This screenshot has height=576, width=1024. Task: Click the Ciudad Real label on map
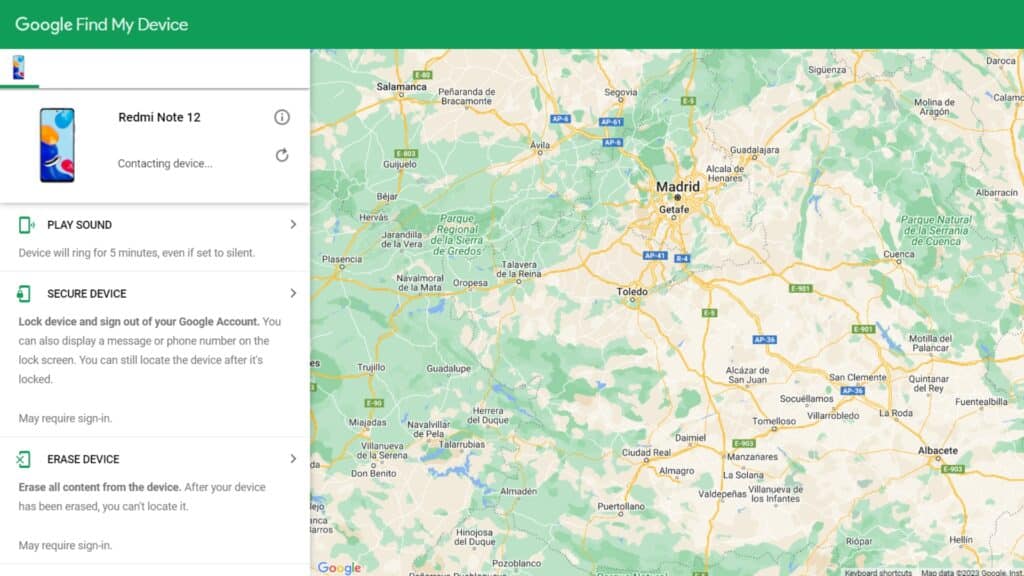click(646, 452)
